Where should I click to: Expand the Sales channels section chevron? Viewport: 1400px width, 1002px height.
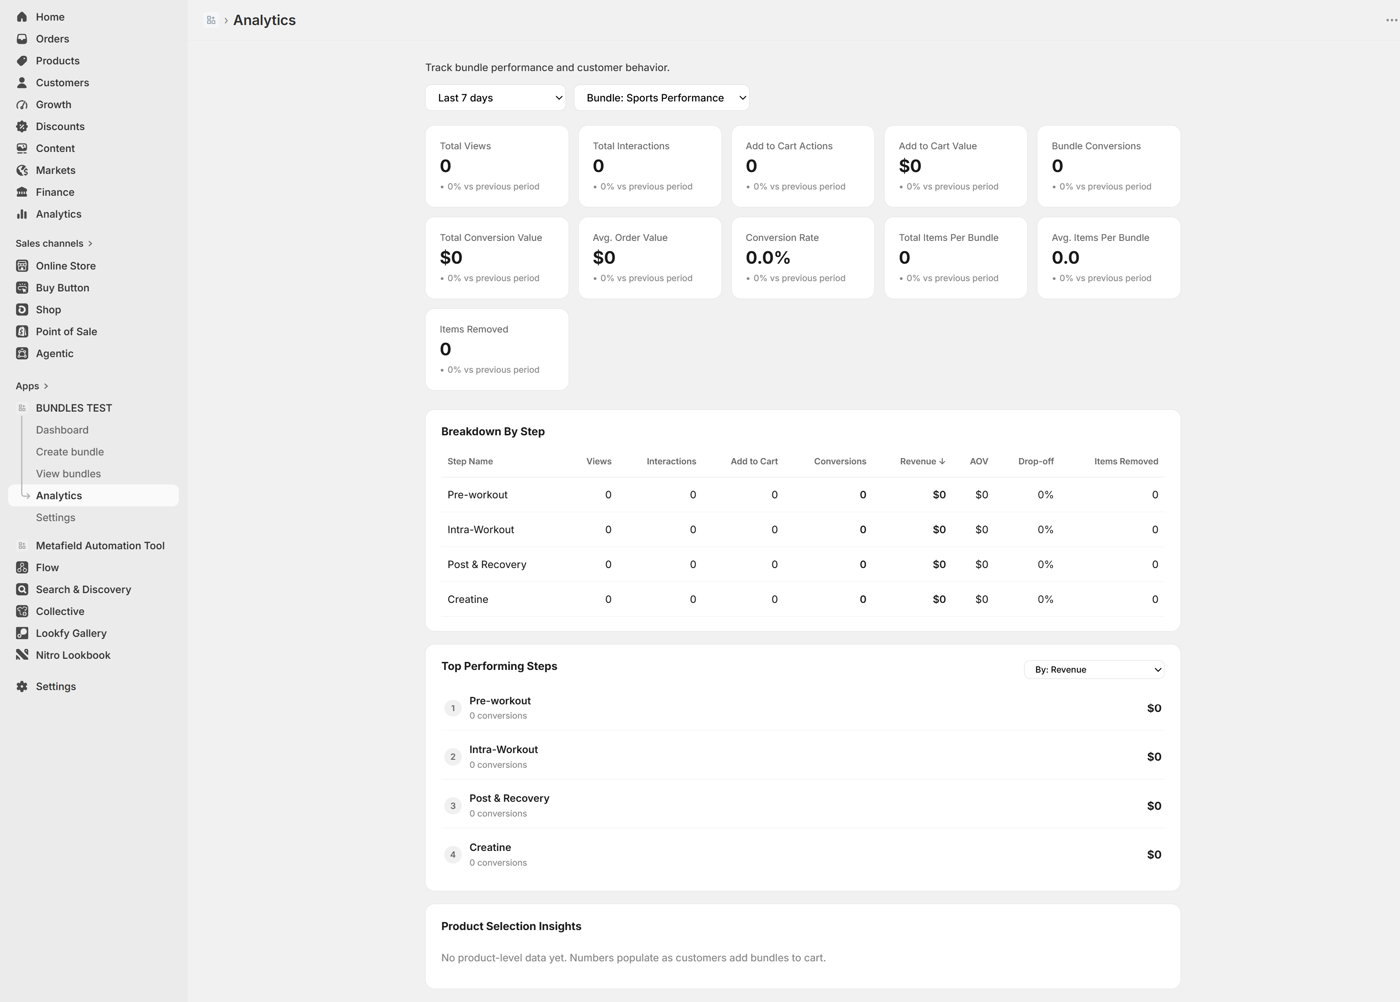pos(90,244)
